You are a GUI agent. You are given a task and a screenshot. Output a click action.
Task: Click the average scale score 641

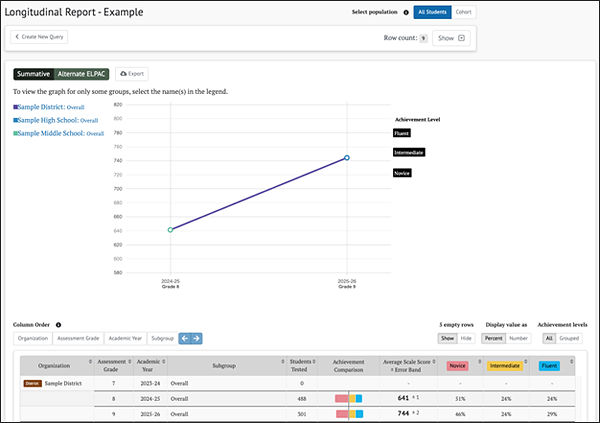point(403,398)
